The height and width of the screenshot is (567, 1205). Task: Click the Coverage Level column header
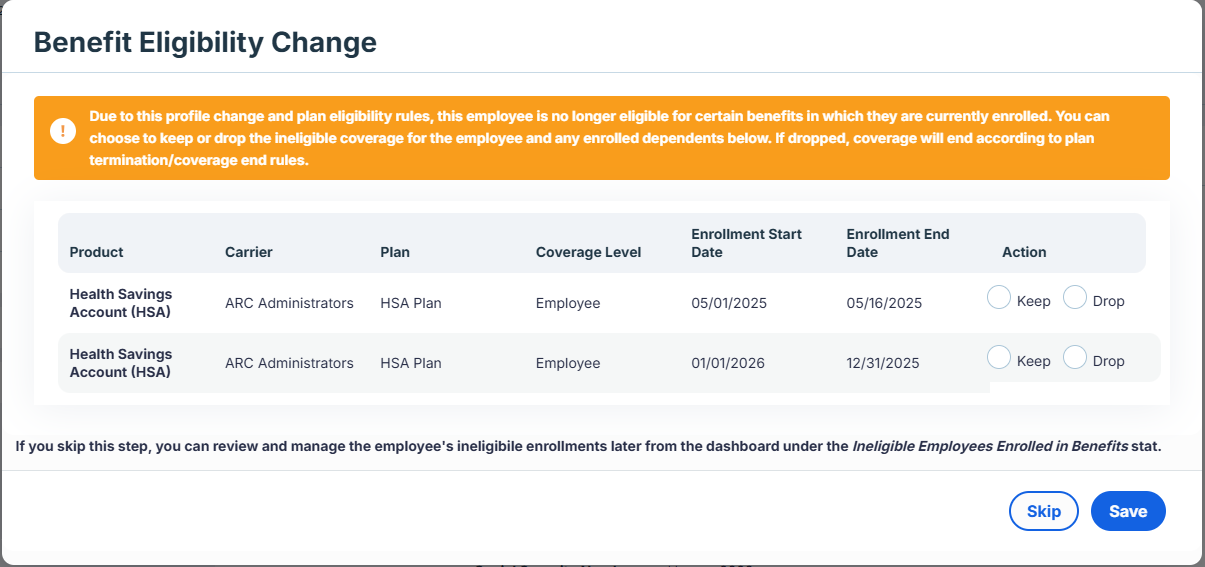pos(589,252)
